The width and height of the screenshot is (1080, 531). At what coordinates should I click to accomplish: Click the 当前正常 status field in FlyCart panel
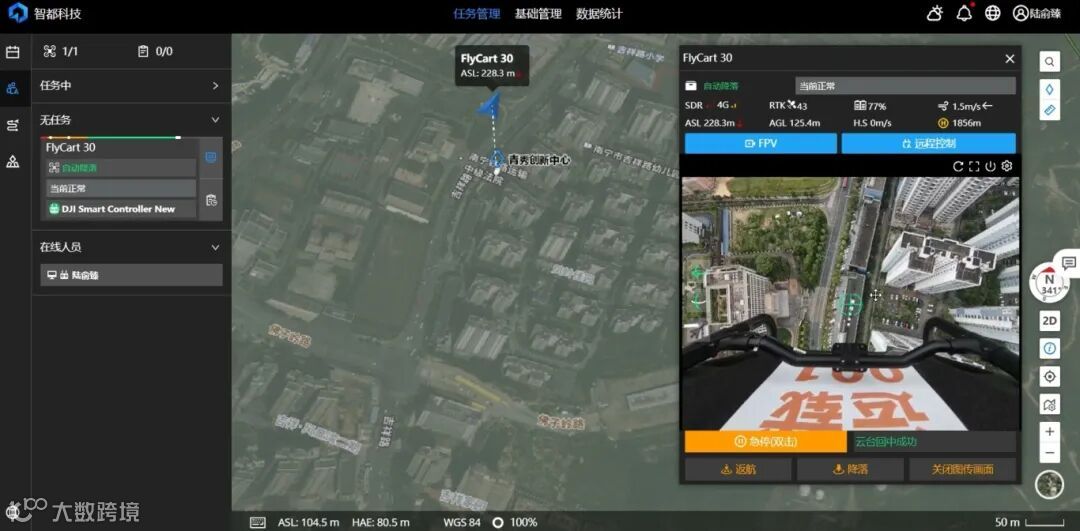click(x=905, y=86)
